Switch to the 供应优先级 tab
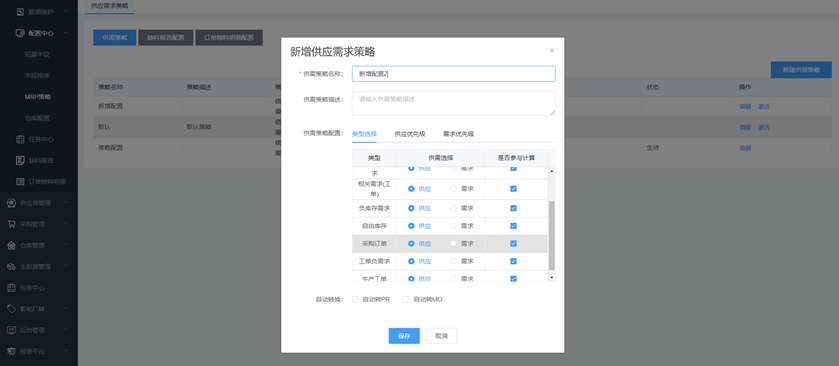Viewport: 839px width, 366px height. coord(409,134)
